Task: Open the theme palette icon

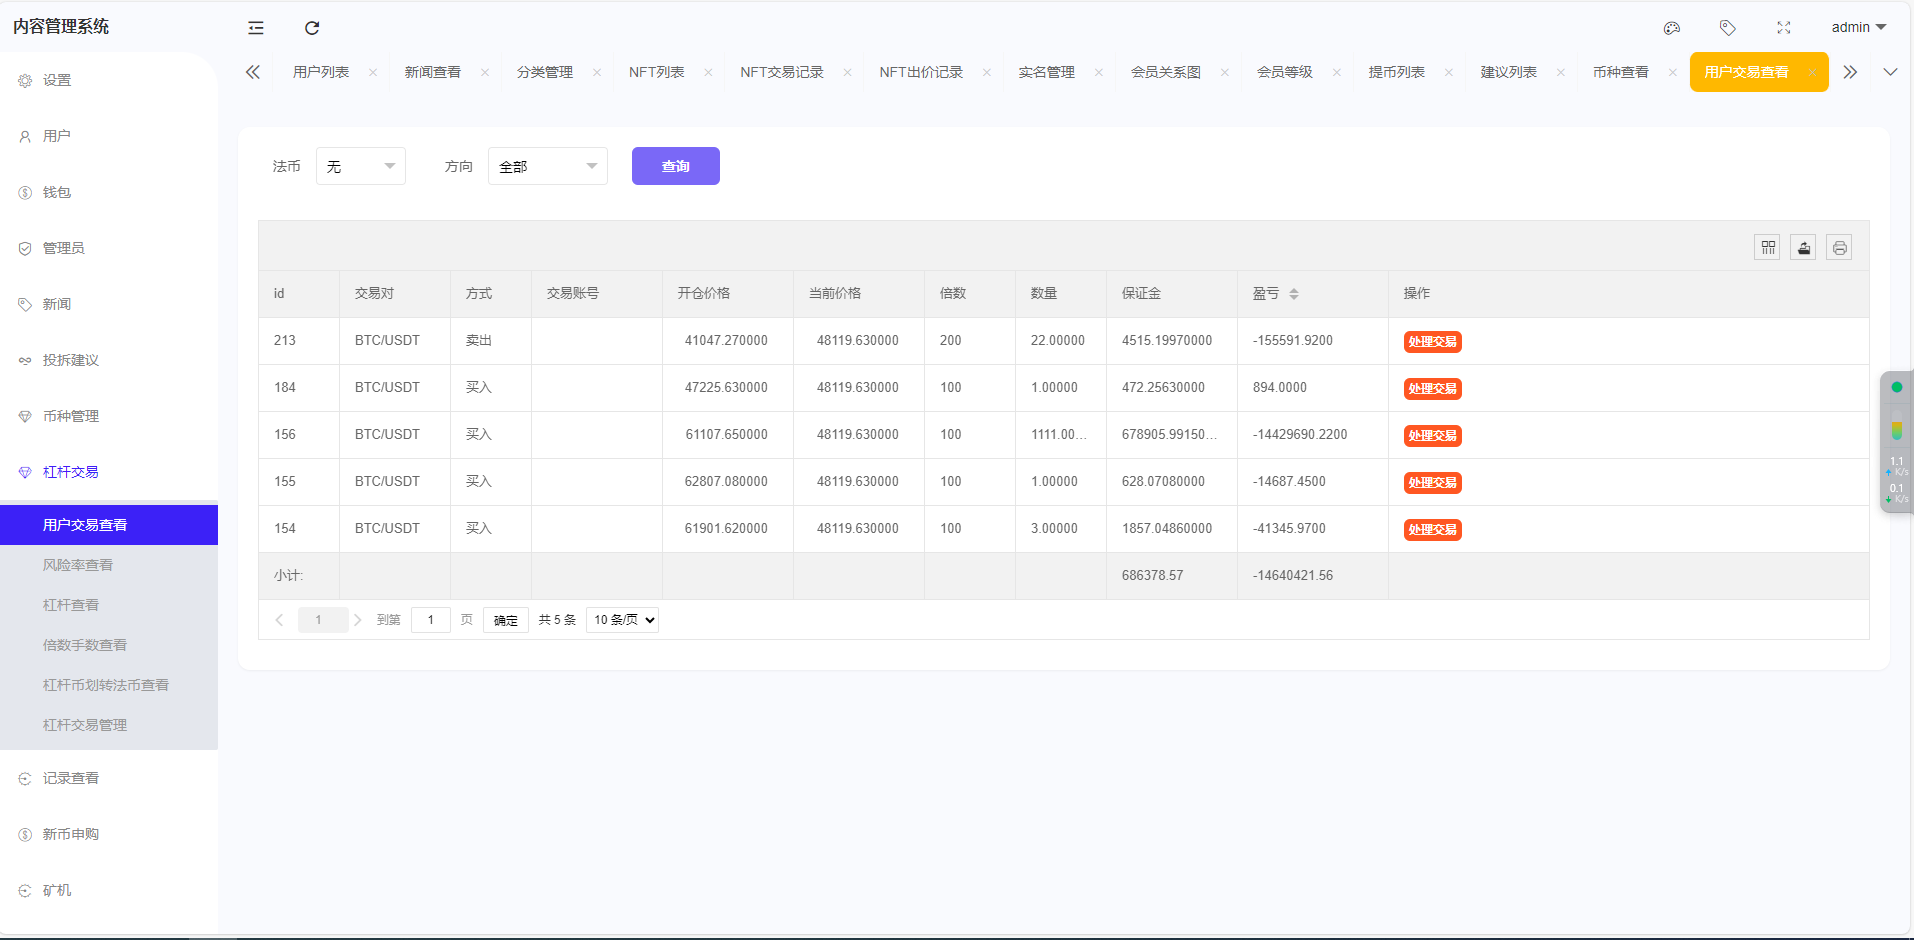Action: [x=1672, y=28]
